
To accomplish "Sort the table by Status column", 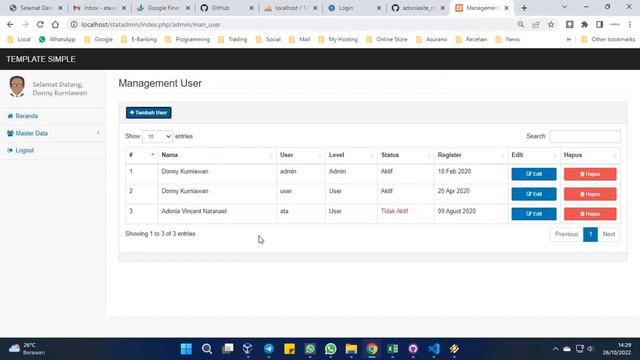I will (406, 155).
